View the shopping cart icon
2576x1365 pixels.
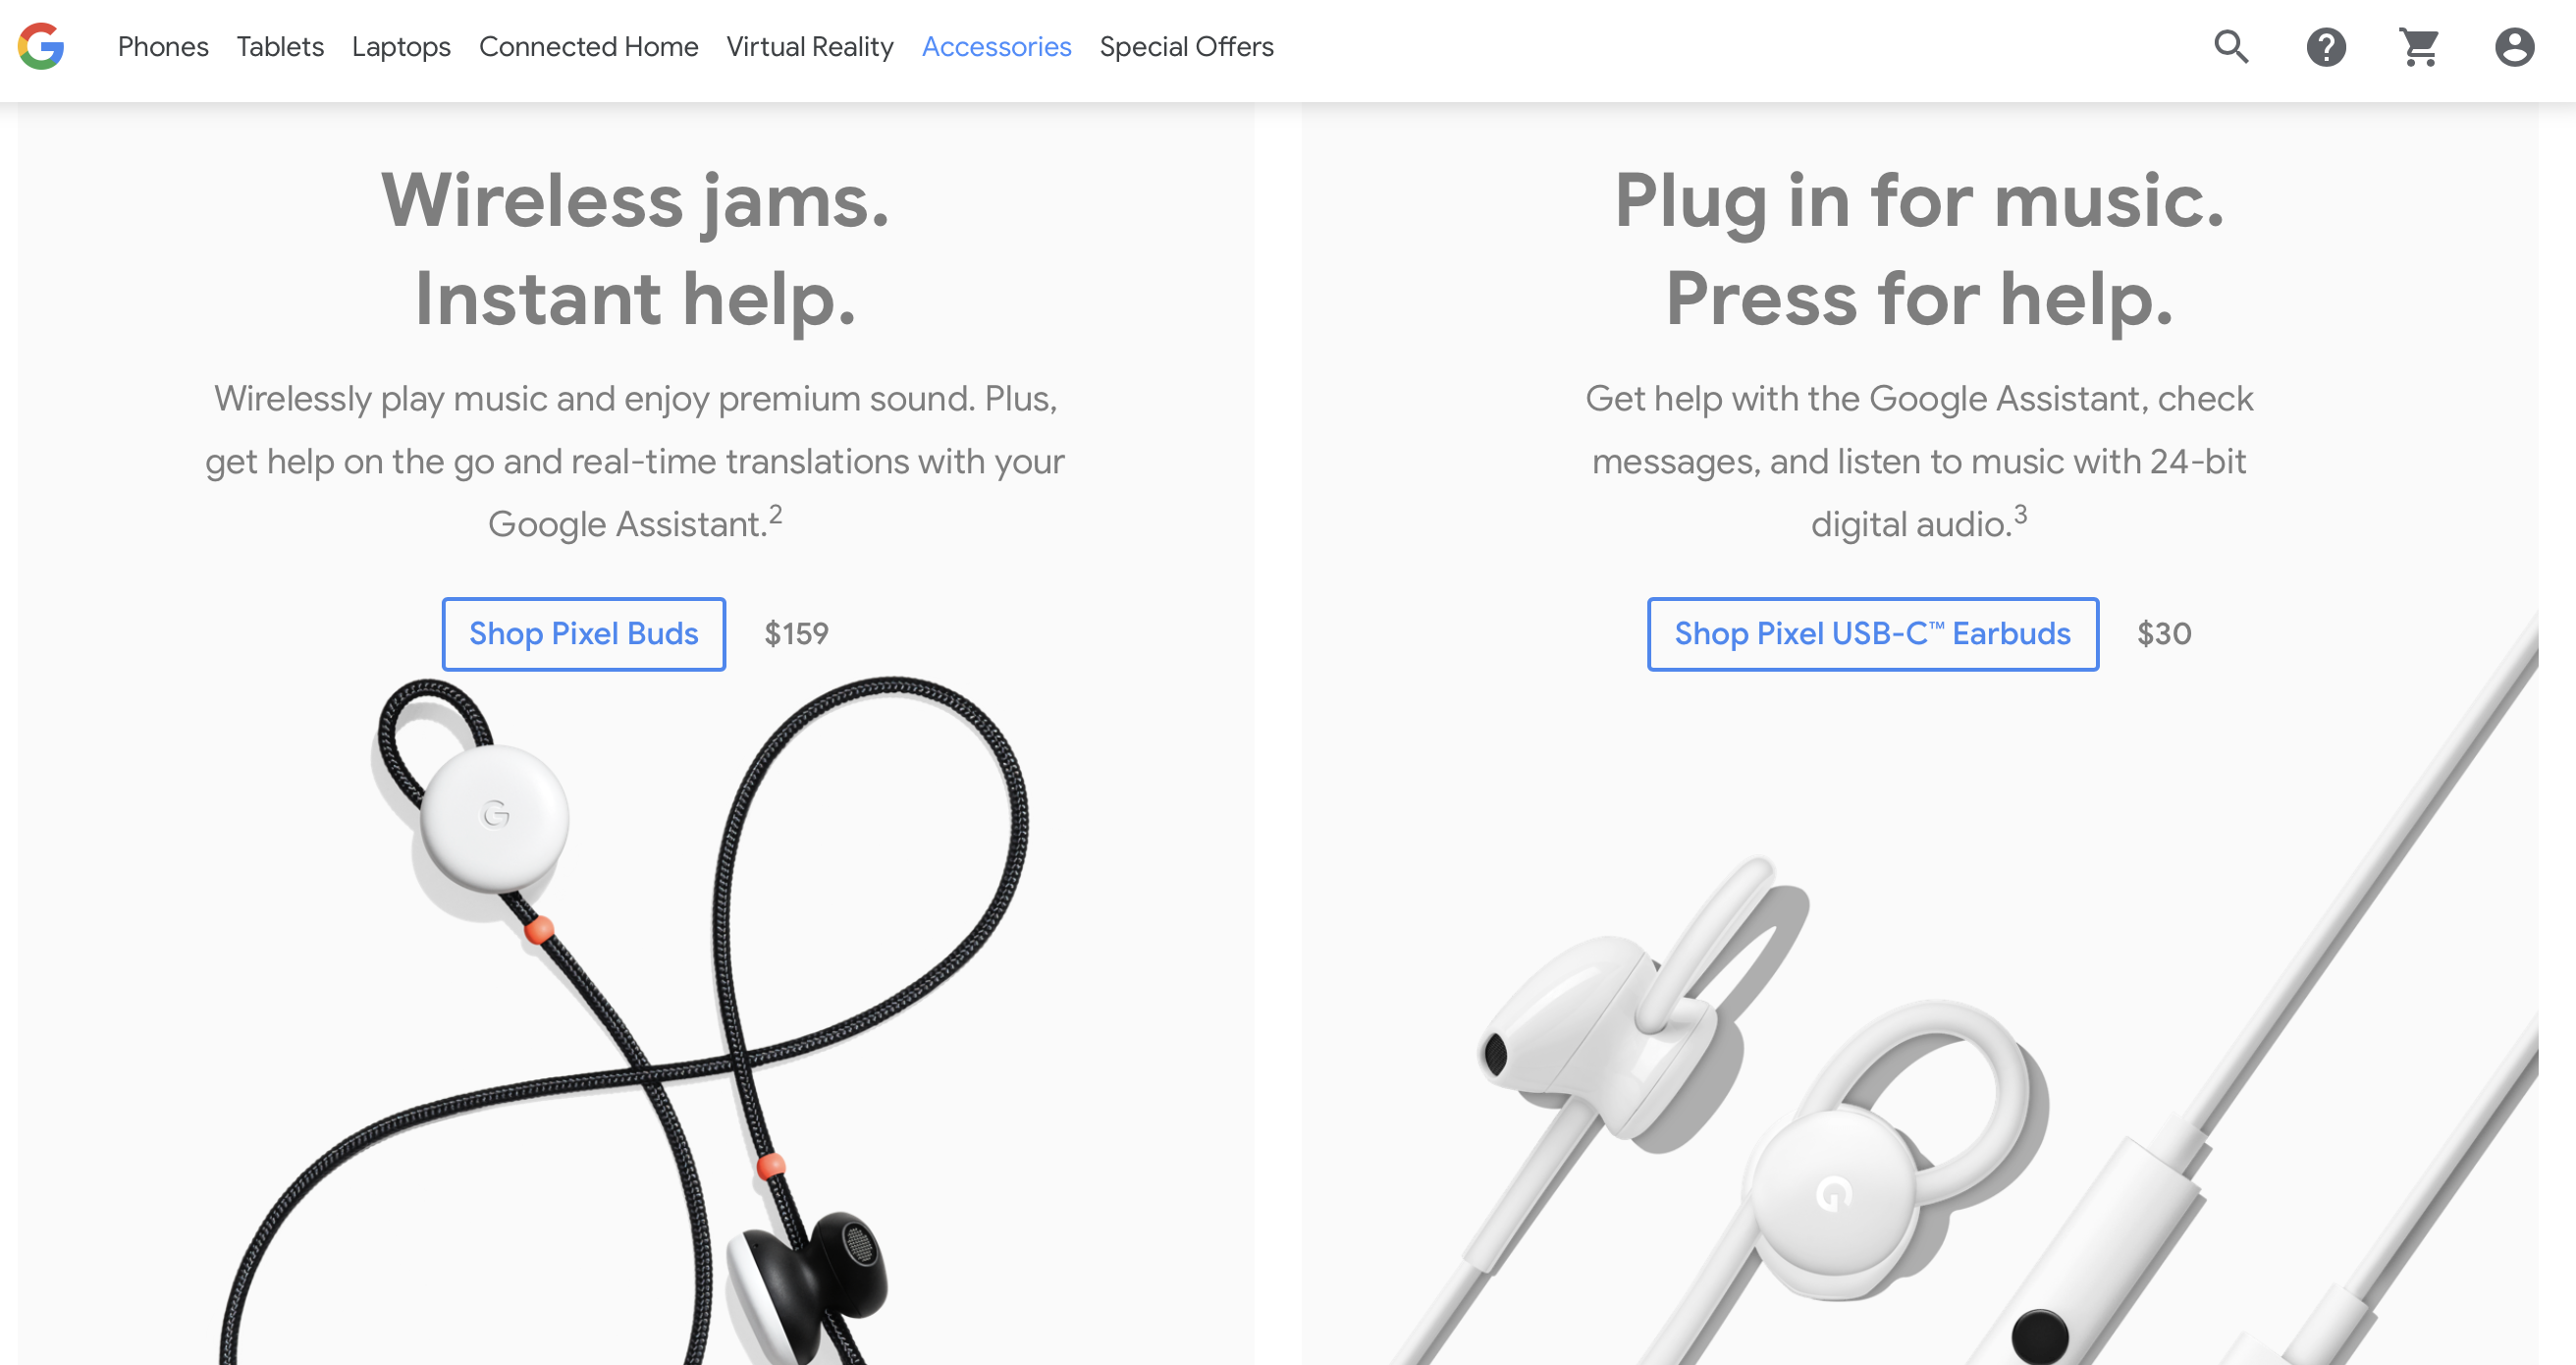[2420, 47]
